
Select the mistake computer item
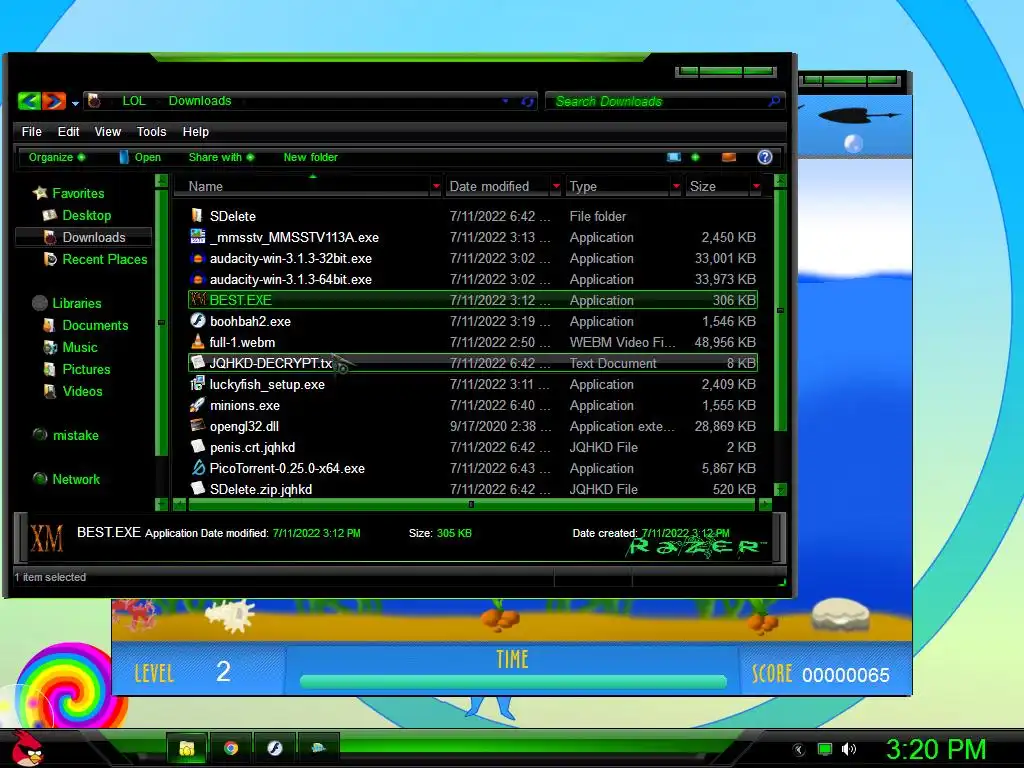(x=75, y=435)
